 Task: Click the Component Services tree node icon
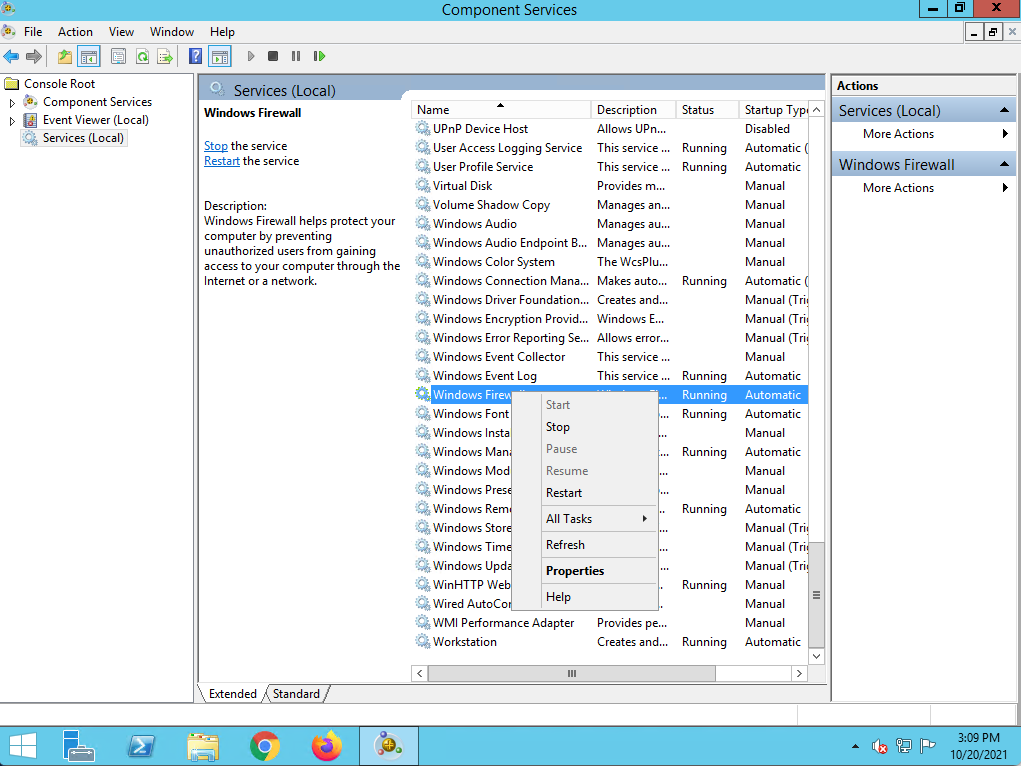(x=31, y=102)
